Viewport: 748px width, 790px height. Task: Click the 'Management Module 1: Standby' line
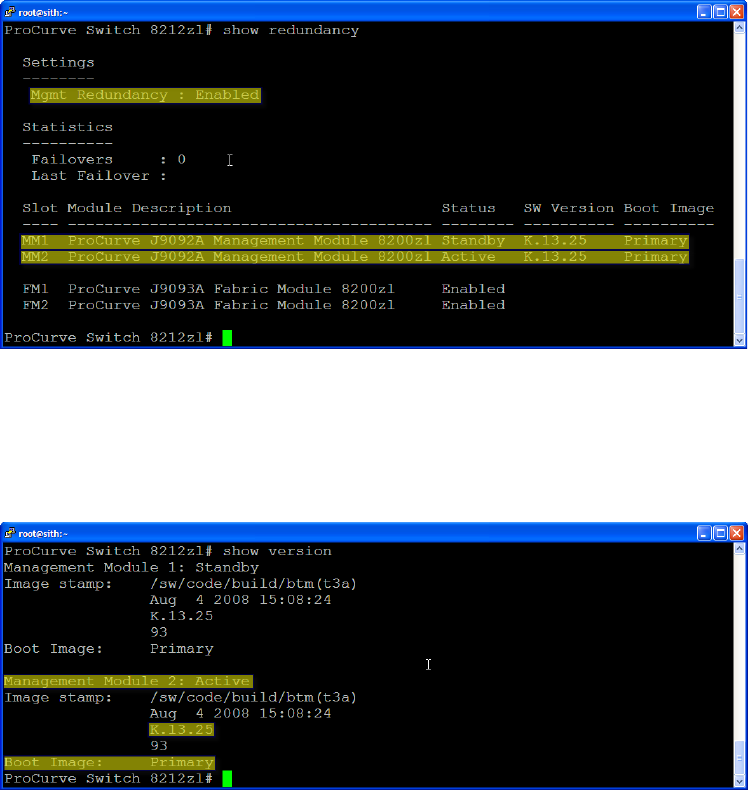(x=131, y=567)
